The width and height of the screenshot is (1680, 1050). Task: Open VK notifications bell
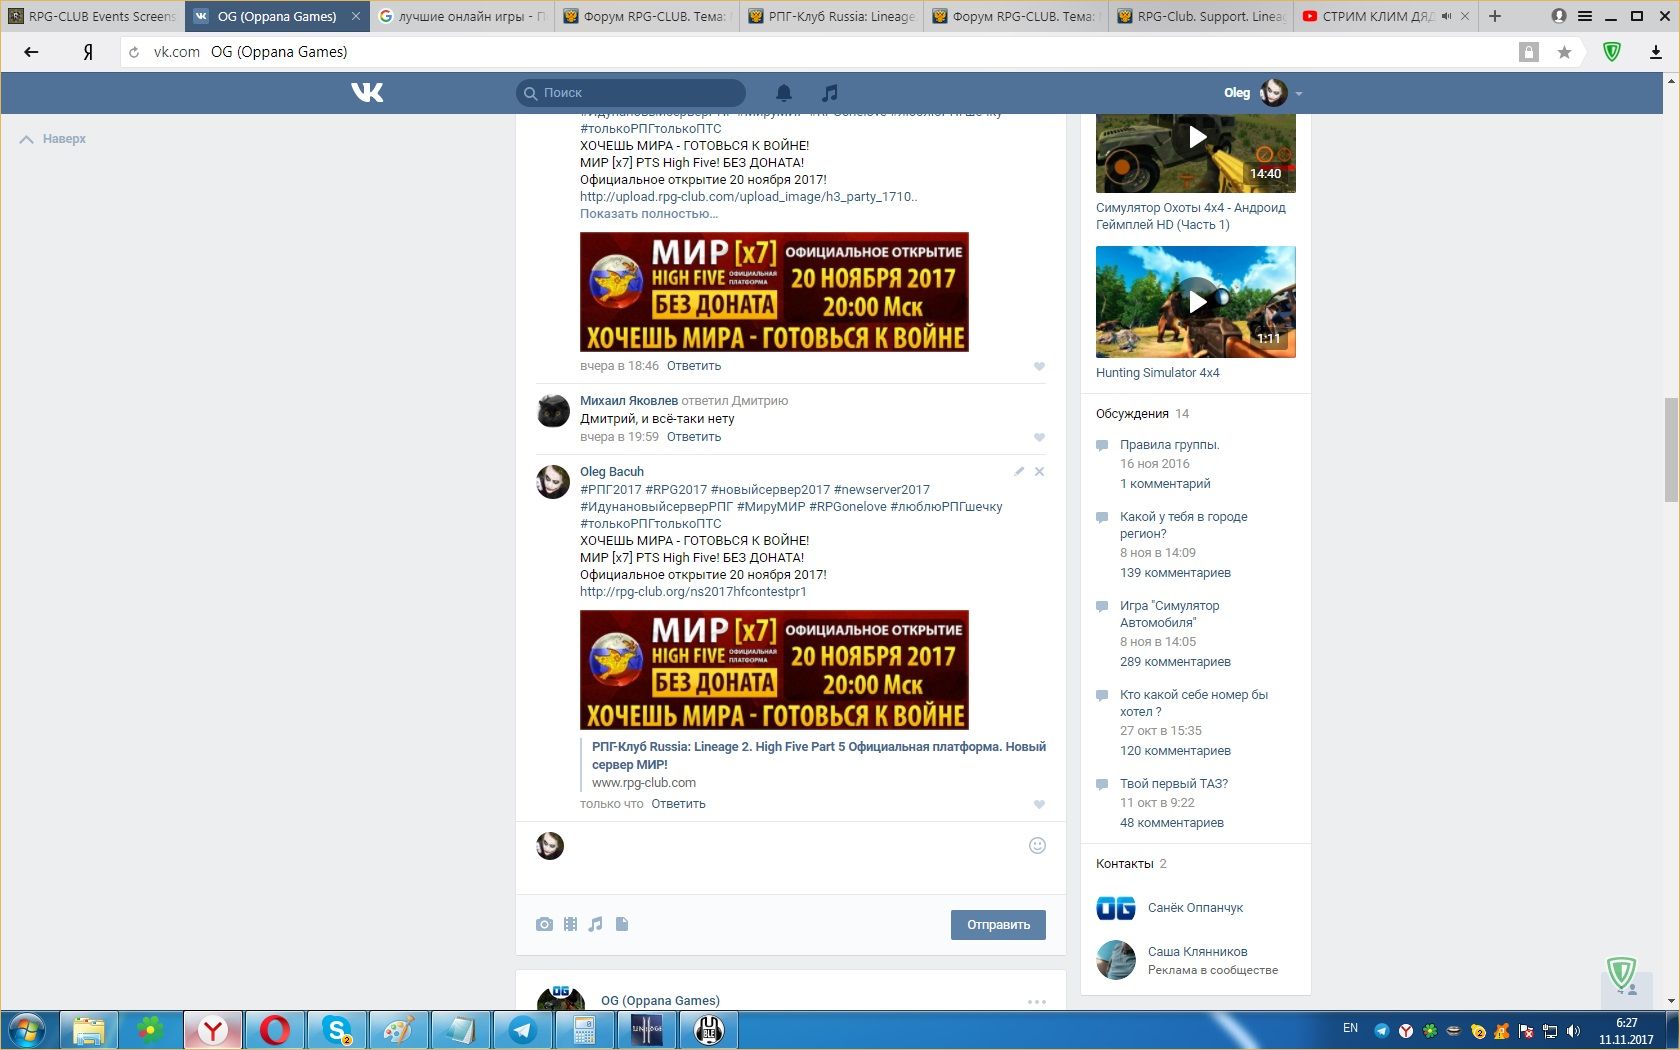(x=784, y=93)
